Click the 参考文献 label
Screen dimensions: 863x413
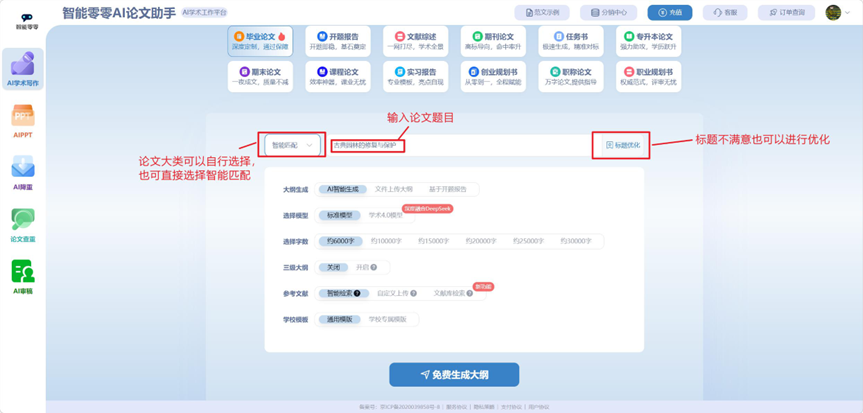point(295,294)
